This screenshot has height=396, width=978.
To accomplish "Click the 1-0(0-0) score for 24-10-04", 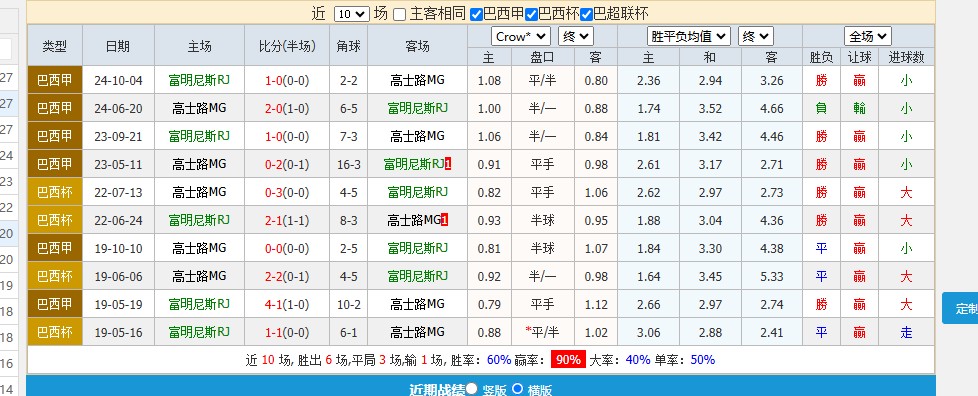I will (x=287, y=80).
